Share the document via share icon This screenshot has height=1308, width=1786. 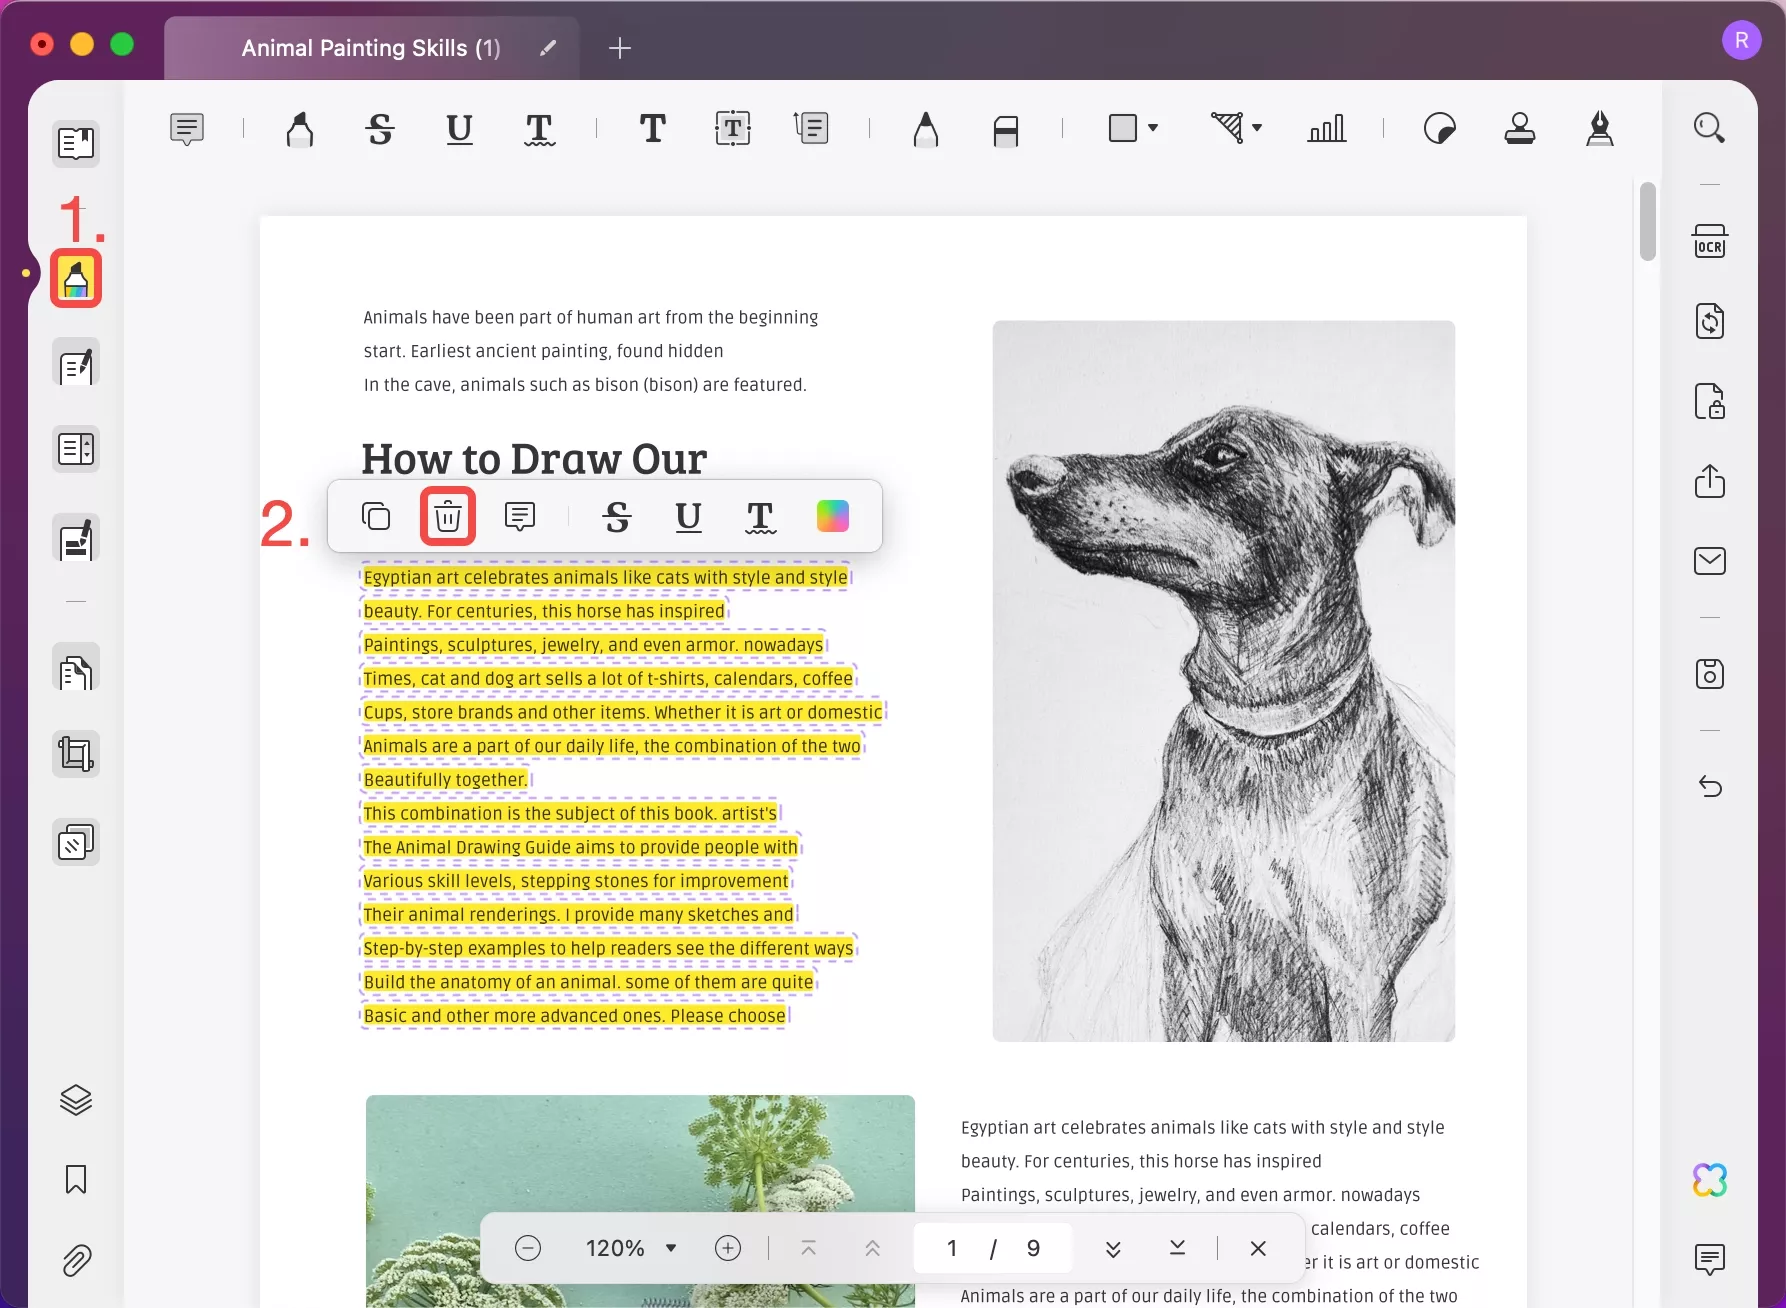[x=1710, y=481]
